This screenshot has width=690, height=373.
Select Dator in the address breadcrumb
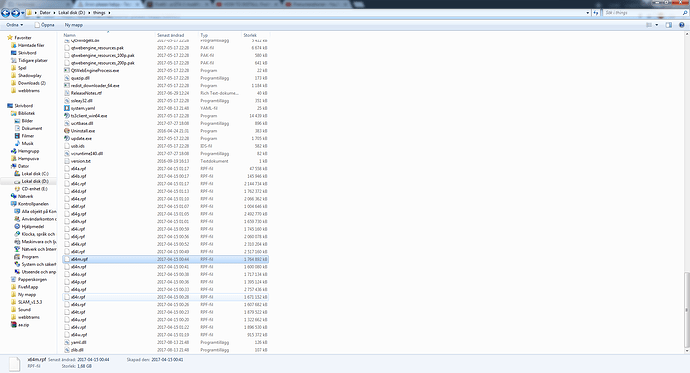[x=45, y=13]
